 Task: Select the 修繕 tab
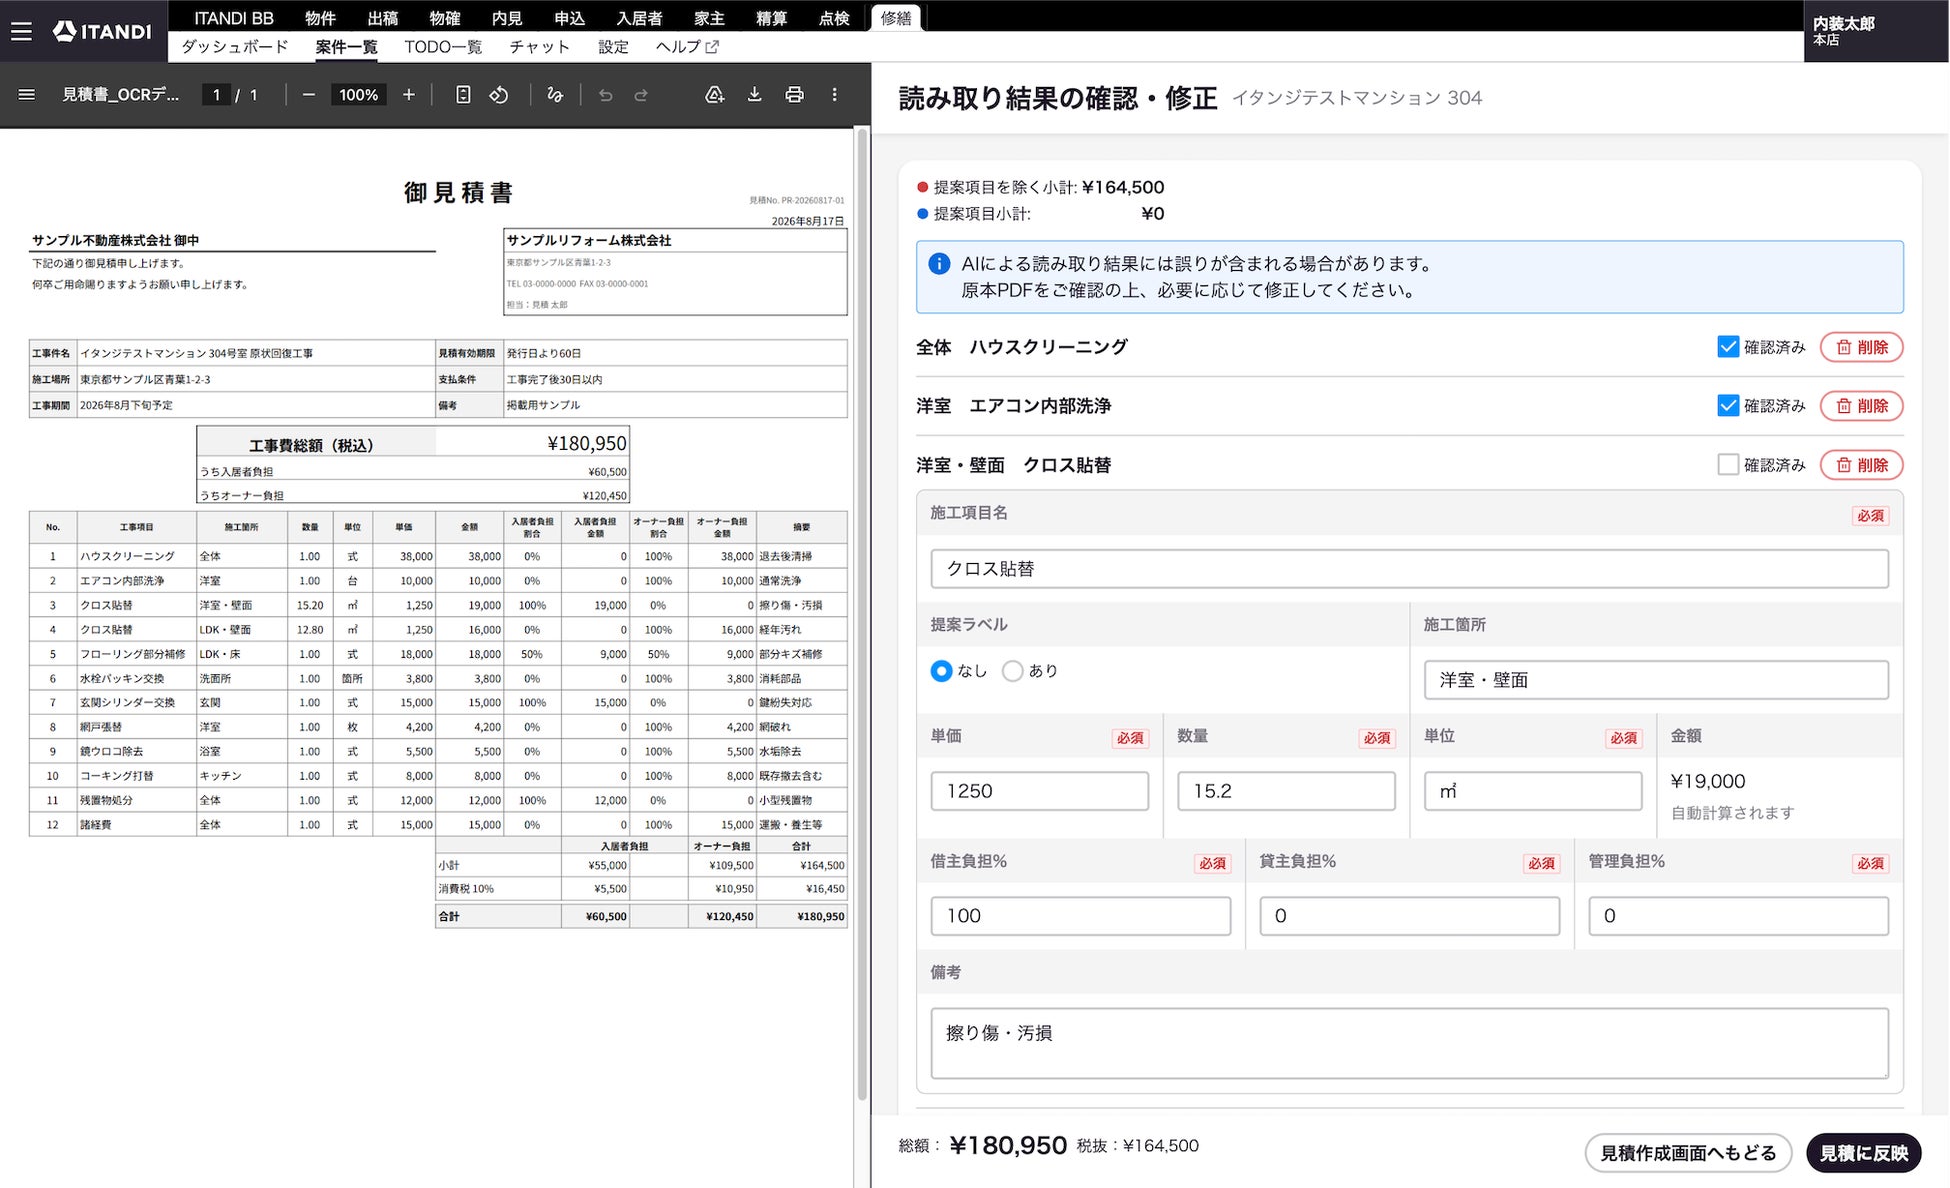coord(896,18)
